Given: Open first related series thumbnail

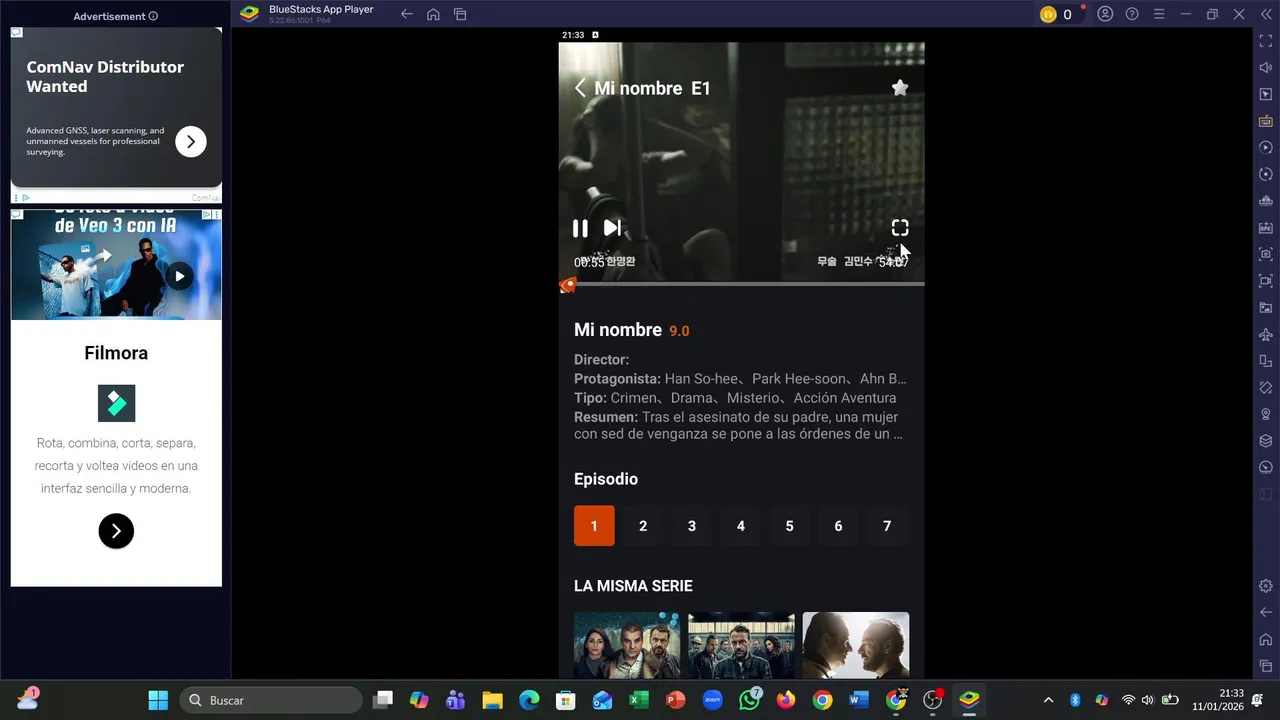Looking at the screenshot, I should [x=627, y=645].
